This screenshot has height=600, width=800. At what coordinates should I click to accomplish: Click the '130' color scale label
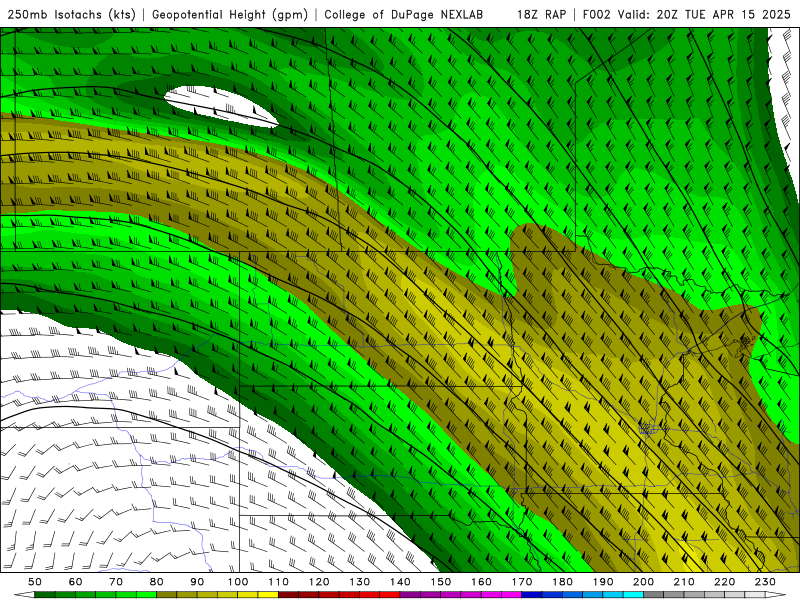pyautogui.click(x=360, y=582)
